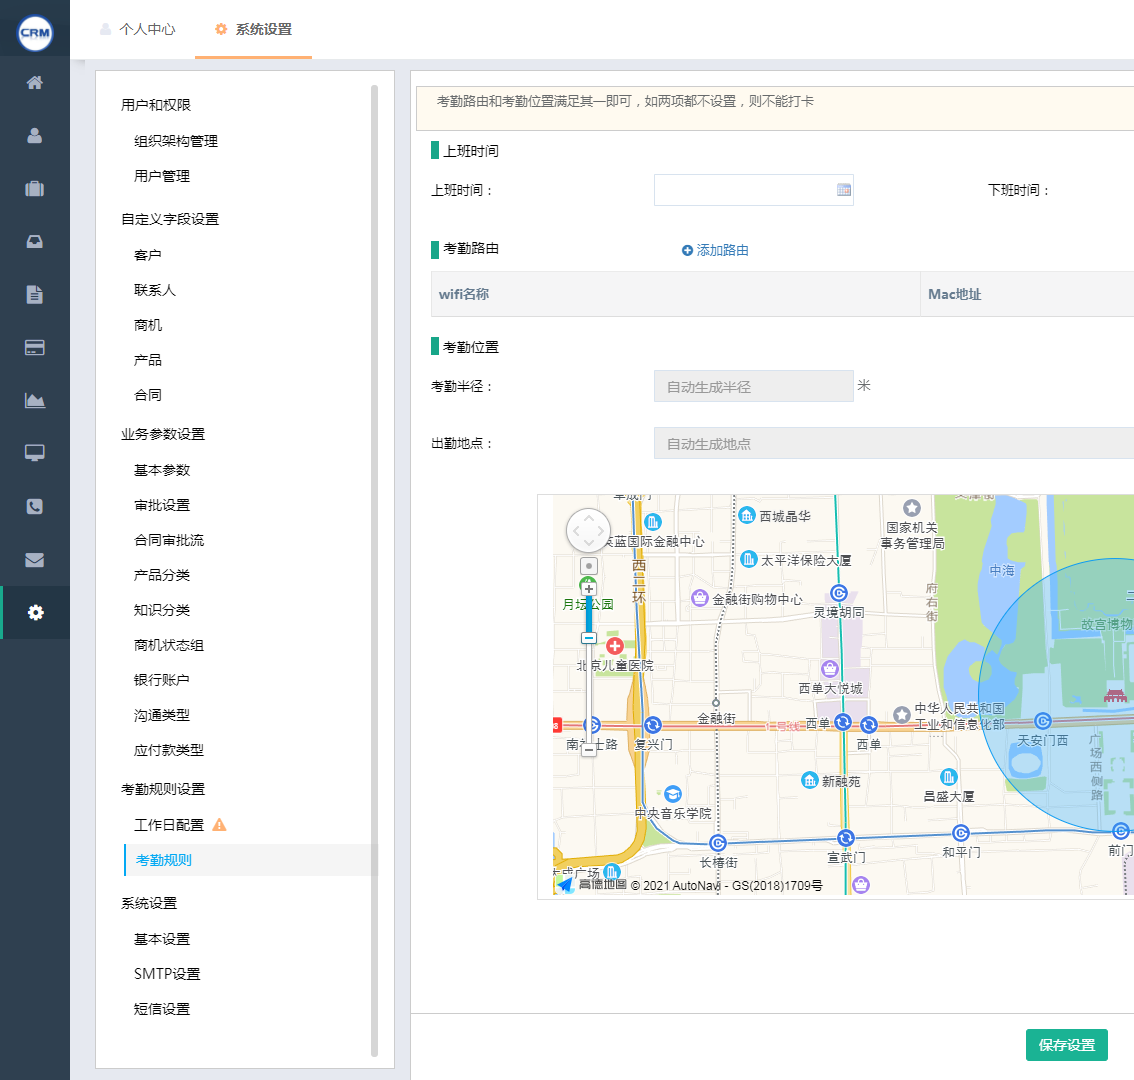Viewport: 1134px width, 1080px height.
Task: Open 客户 custom field settings
Action: pos(148,255)
